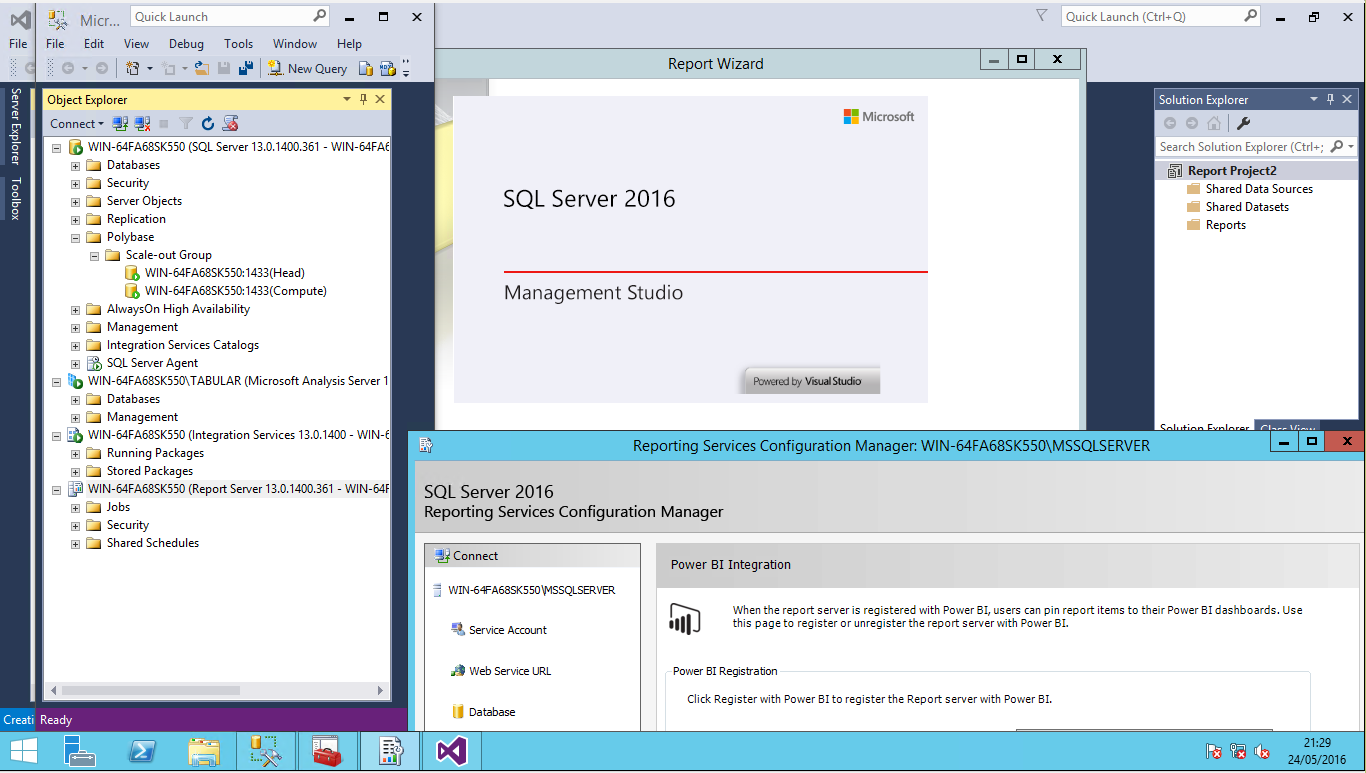
Task: Open PowerShell from the taskbar
Action: (142, 751)
